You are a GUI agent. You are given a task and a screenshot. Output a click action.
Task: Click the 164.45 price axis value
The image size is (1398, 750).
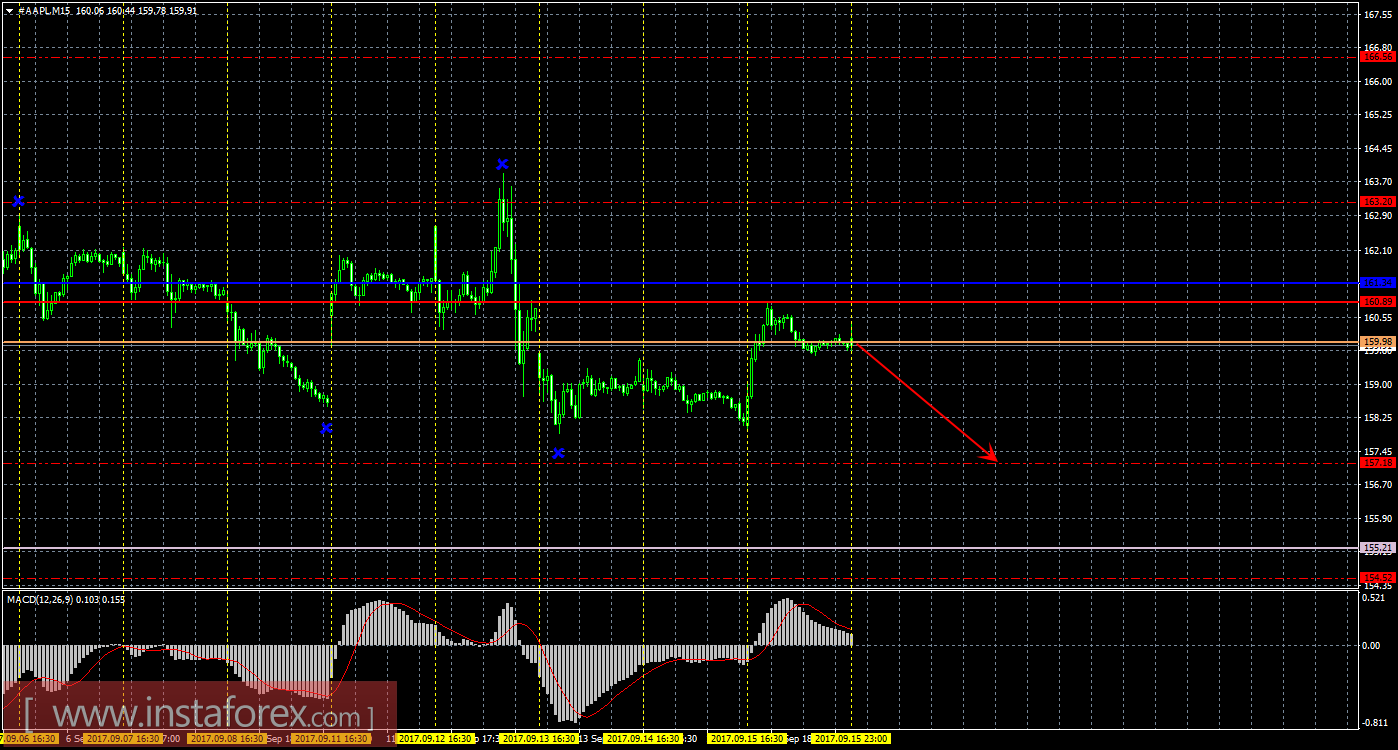[1378, 148]
